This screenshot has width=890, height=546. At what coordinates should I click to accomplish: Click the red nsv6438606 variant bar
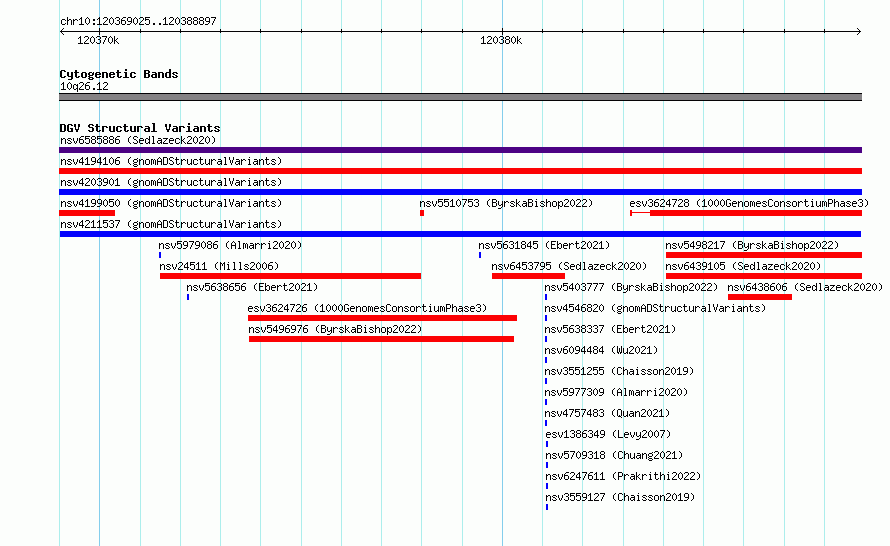tap(760, 297)
